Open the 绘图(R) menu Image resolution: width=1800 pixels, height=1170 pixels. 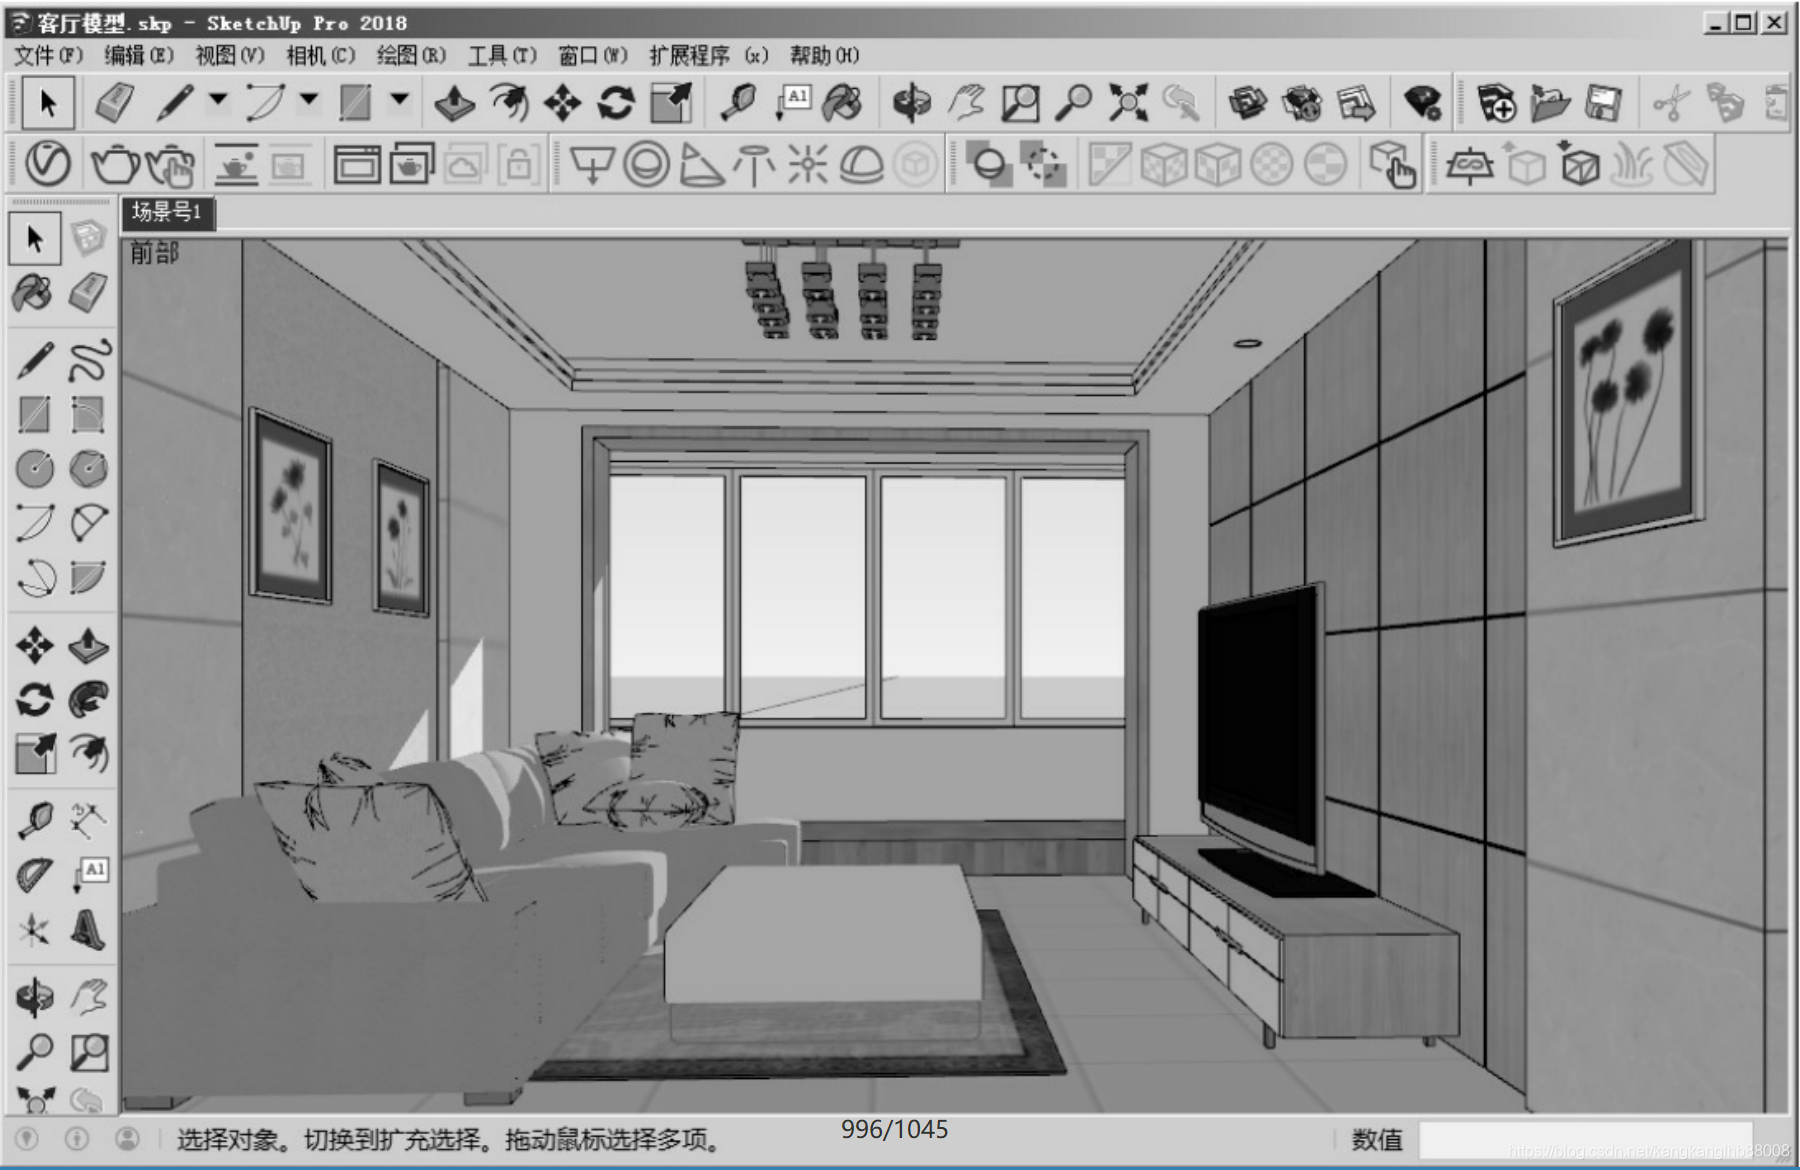[411, 55]
